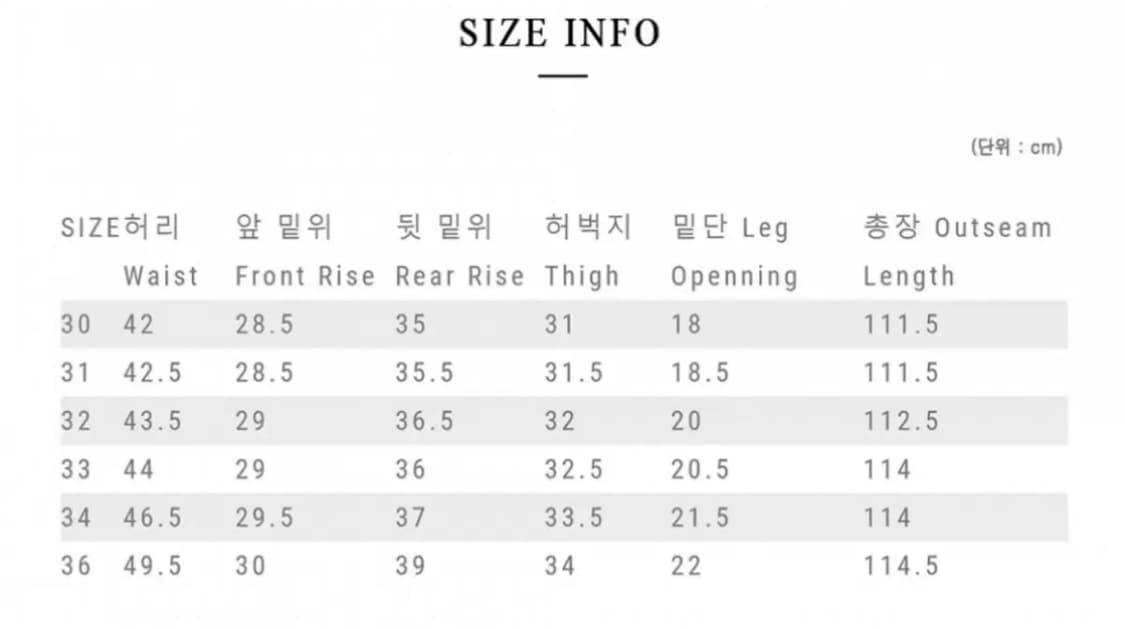
Task: Click rear rise value 35.5
Action: (x=424, y=373)
